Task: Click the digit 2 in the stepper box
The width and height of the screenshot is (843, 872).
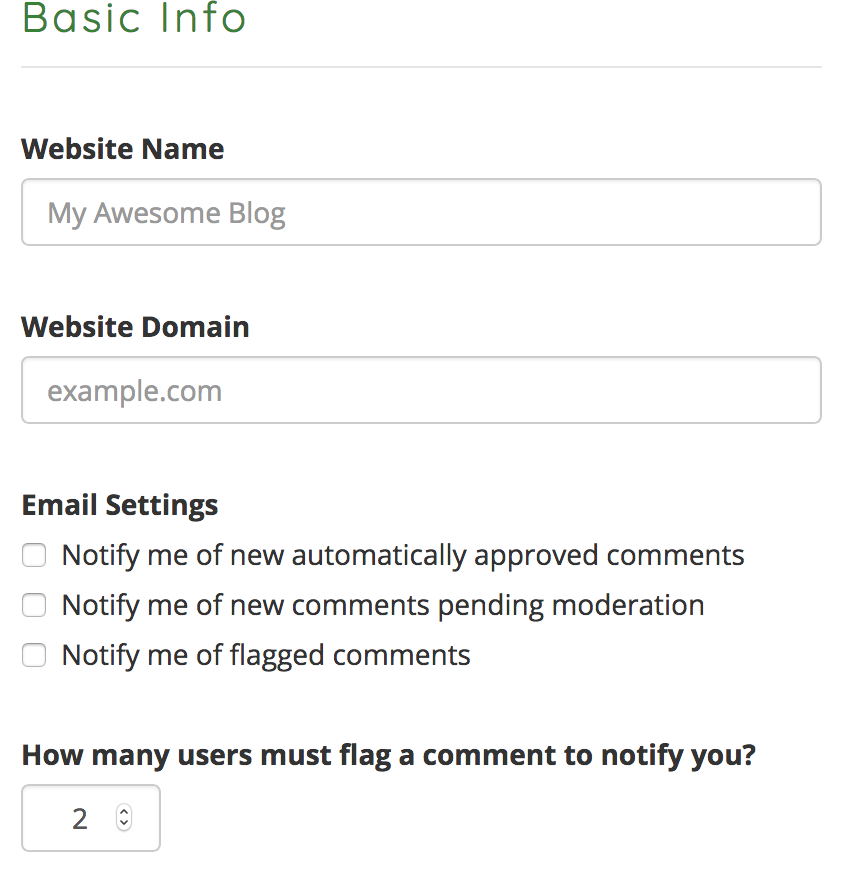Action: (x=80, y=819)
